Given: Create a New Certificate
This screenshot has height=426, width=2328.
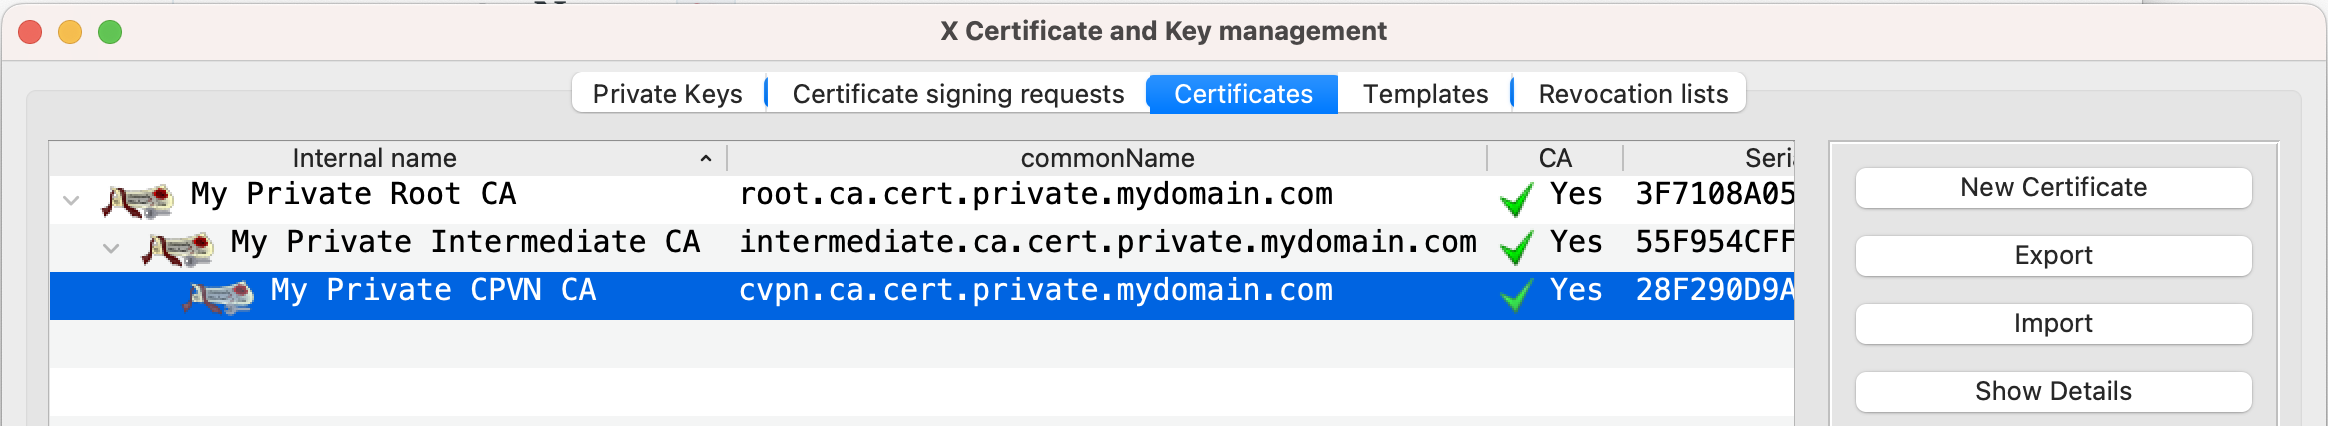Looking at the screenshot, I should (x=2053, y=188).
